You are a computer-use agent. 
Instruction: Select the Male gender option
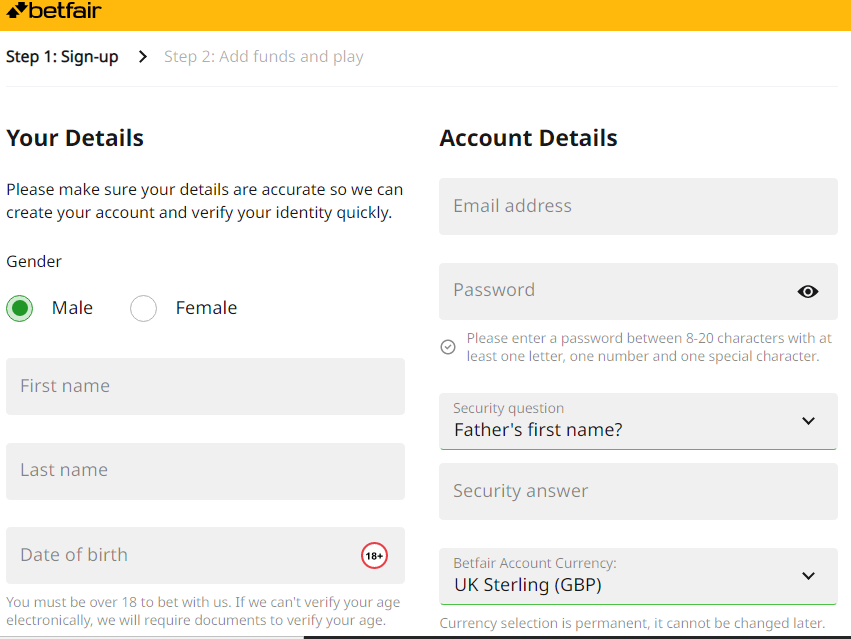click(x=20, y=308)
